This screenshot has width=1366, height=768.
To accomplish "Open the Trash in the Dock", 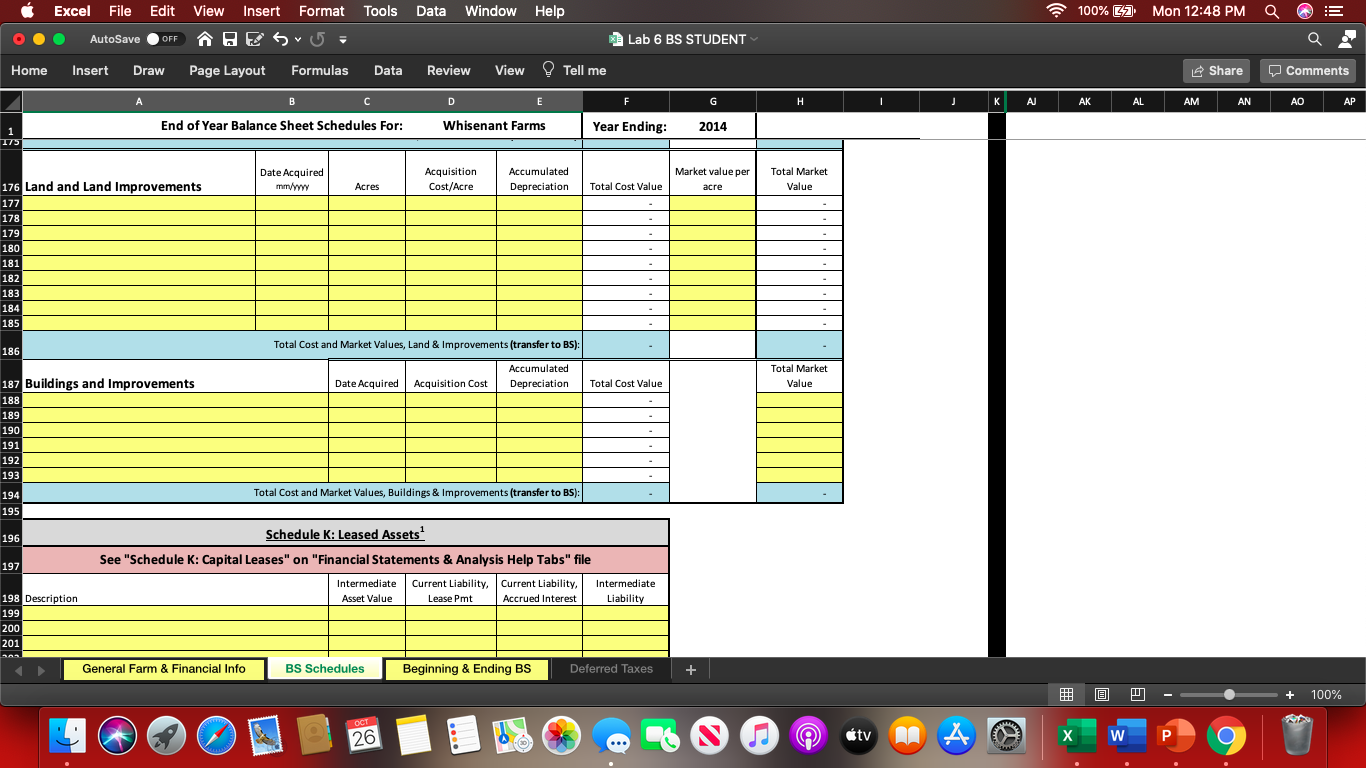I will (x=1296, y=736).
